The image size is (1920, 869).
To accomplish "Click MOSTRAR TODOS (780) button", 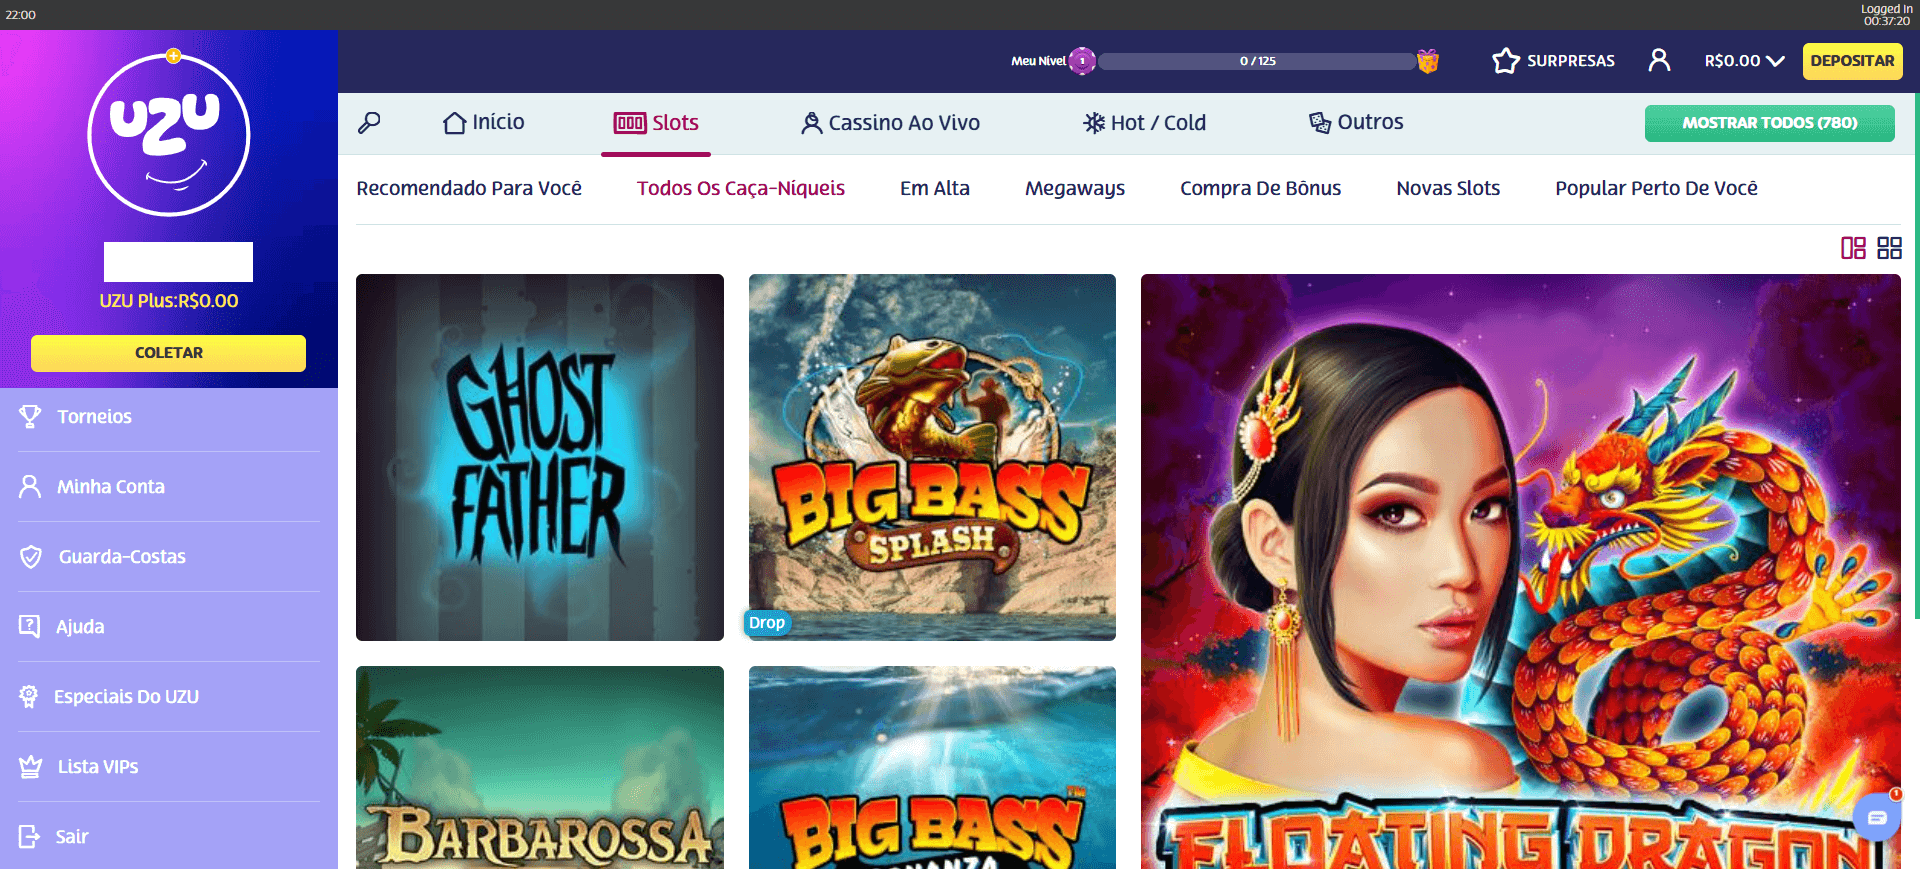I will 1770,123.
